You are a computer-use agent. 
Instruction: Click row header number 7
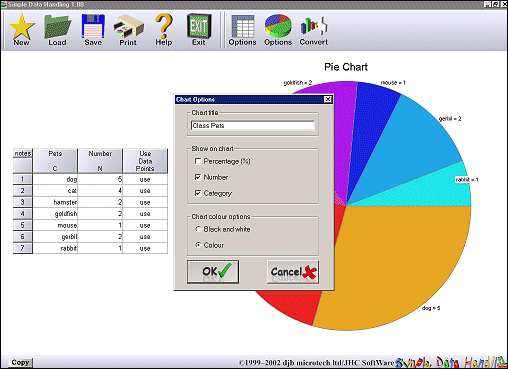coord(23,248)
